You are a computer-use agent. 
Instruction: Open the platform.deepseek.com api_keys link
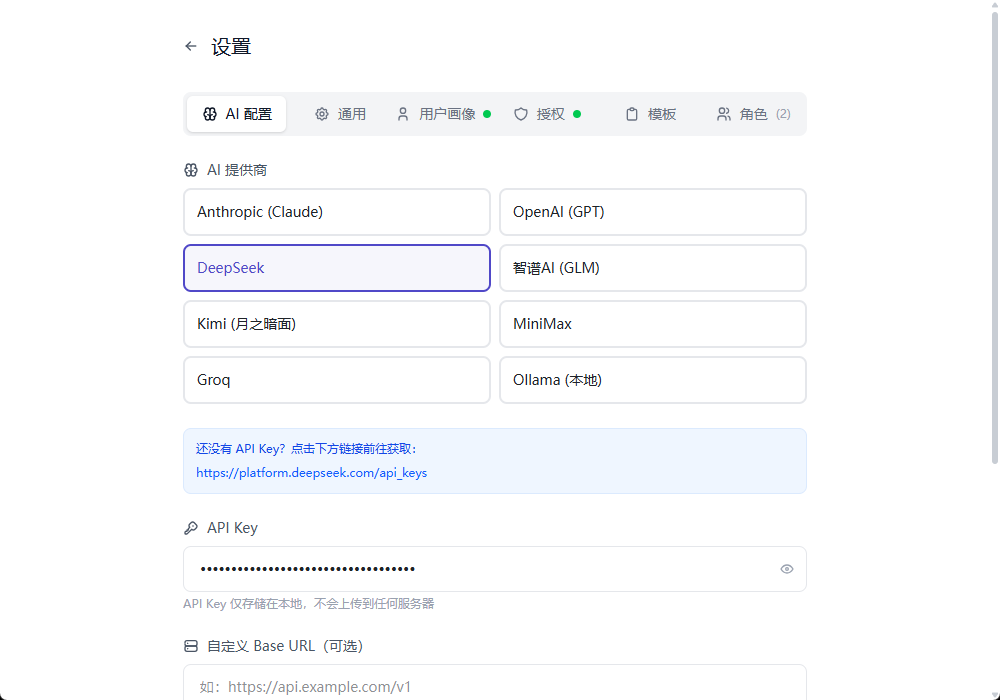coord(311,473)
